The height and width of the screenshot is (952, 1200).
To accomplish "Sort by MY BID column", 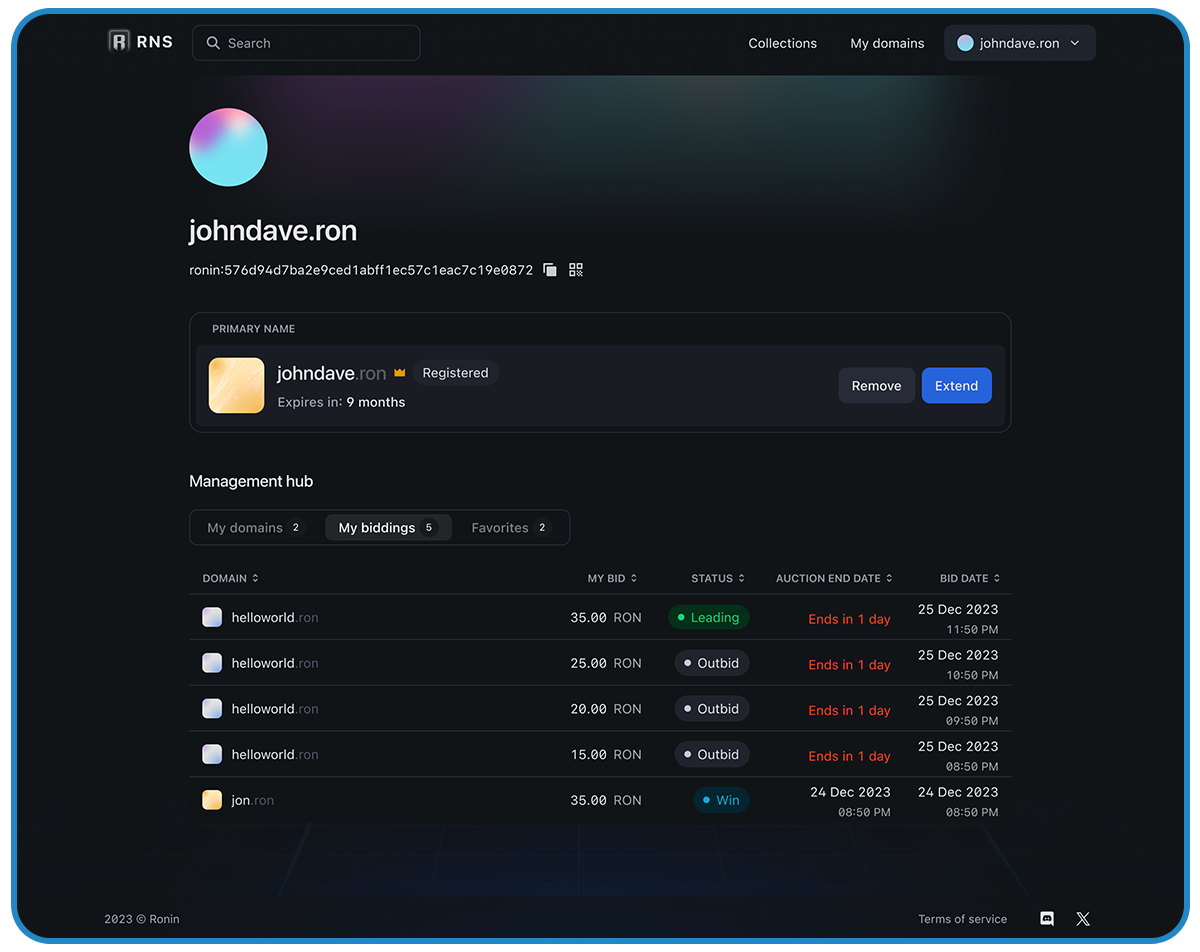I will [612, 578].
